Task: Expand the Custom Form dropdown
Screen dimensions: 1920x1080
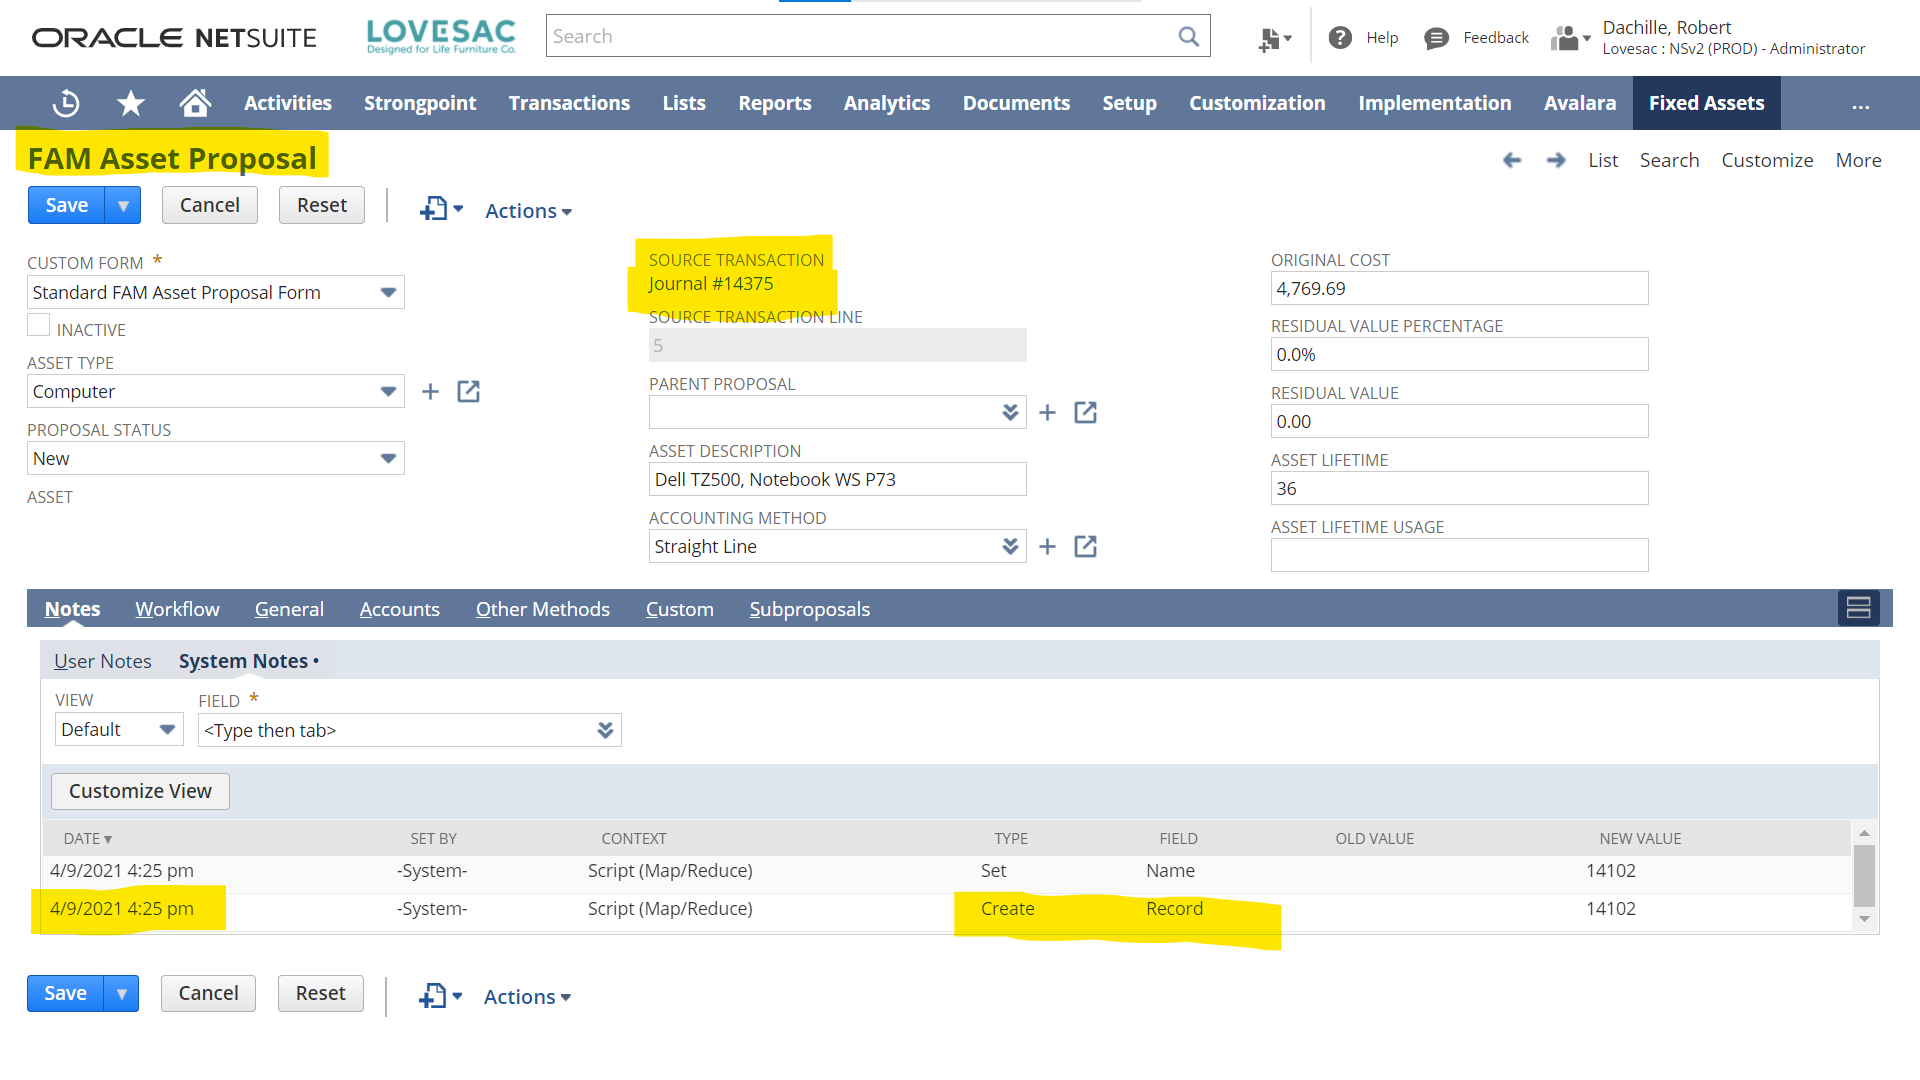Action: click(388, 292)
